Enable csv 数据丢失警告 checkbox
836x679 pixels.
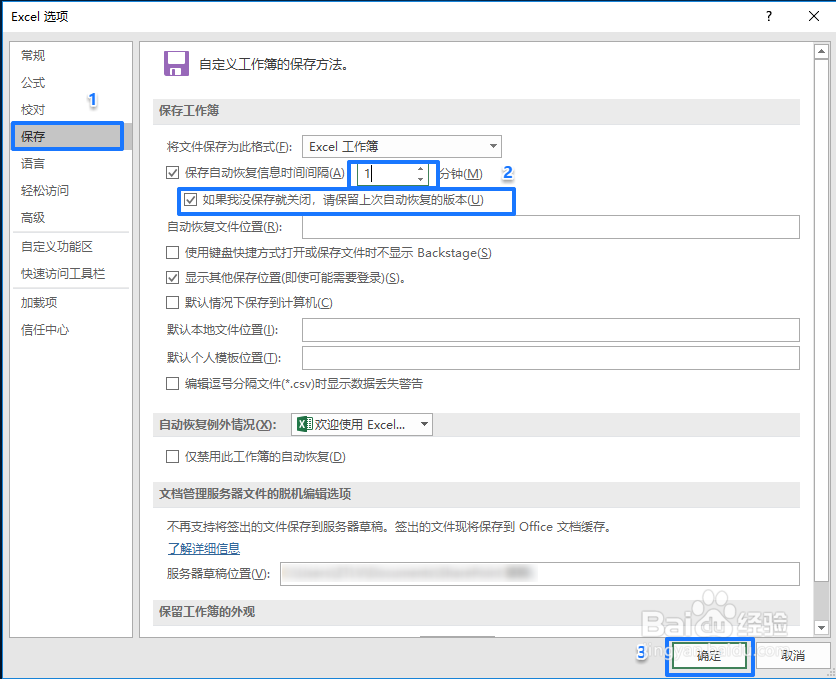[x=172, y=384]
